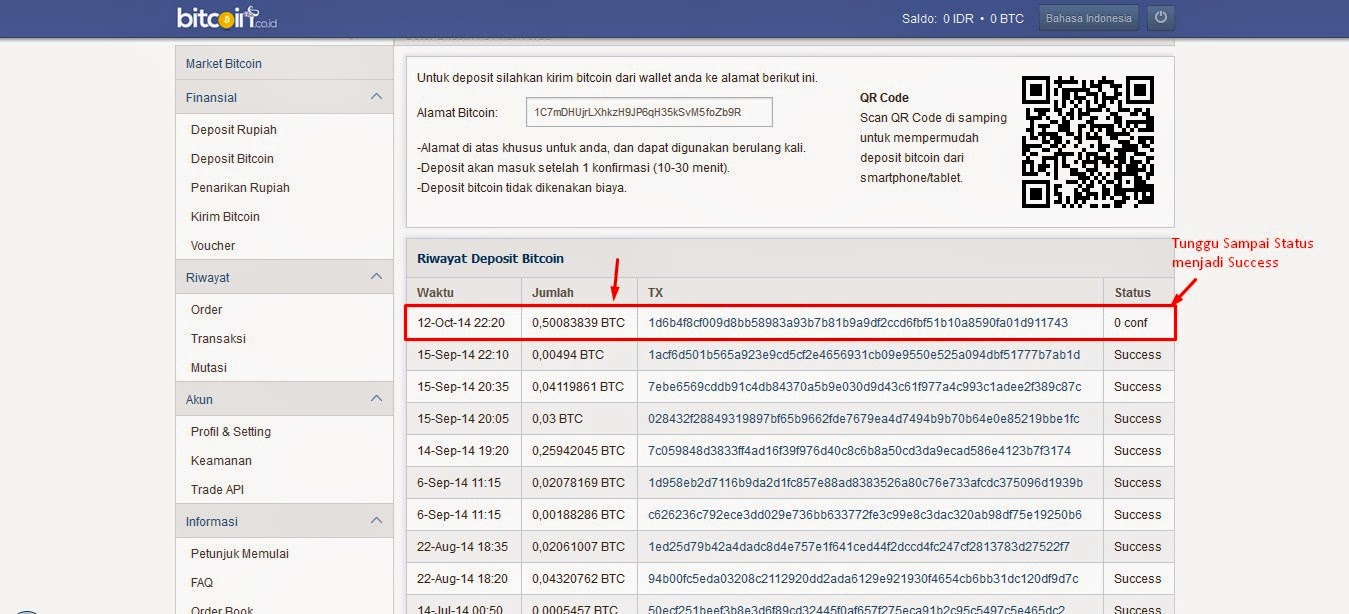Open transaction hash starting with 94b00fc5eda0
The height and width of the screenshot is (614, 1349).
pos(863,579)
